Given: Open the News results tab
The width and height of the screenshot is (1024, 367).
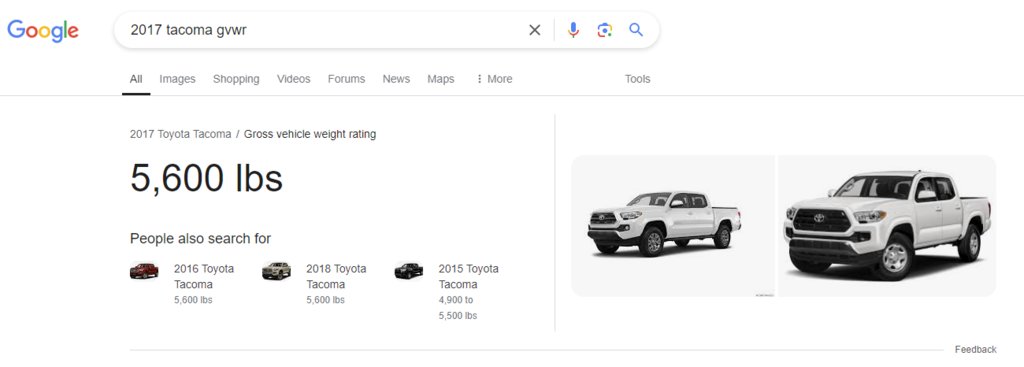Looking at the screenshot, I should 396,79.
